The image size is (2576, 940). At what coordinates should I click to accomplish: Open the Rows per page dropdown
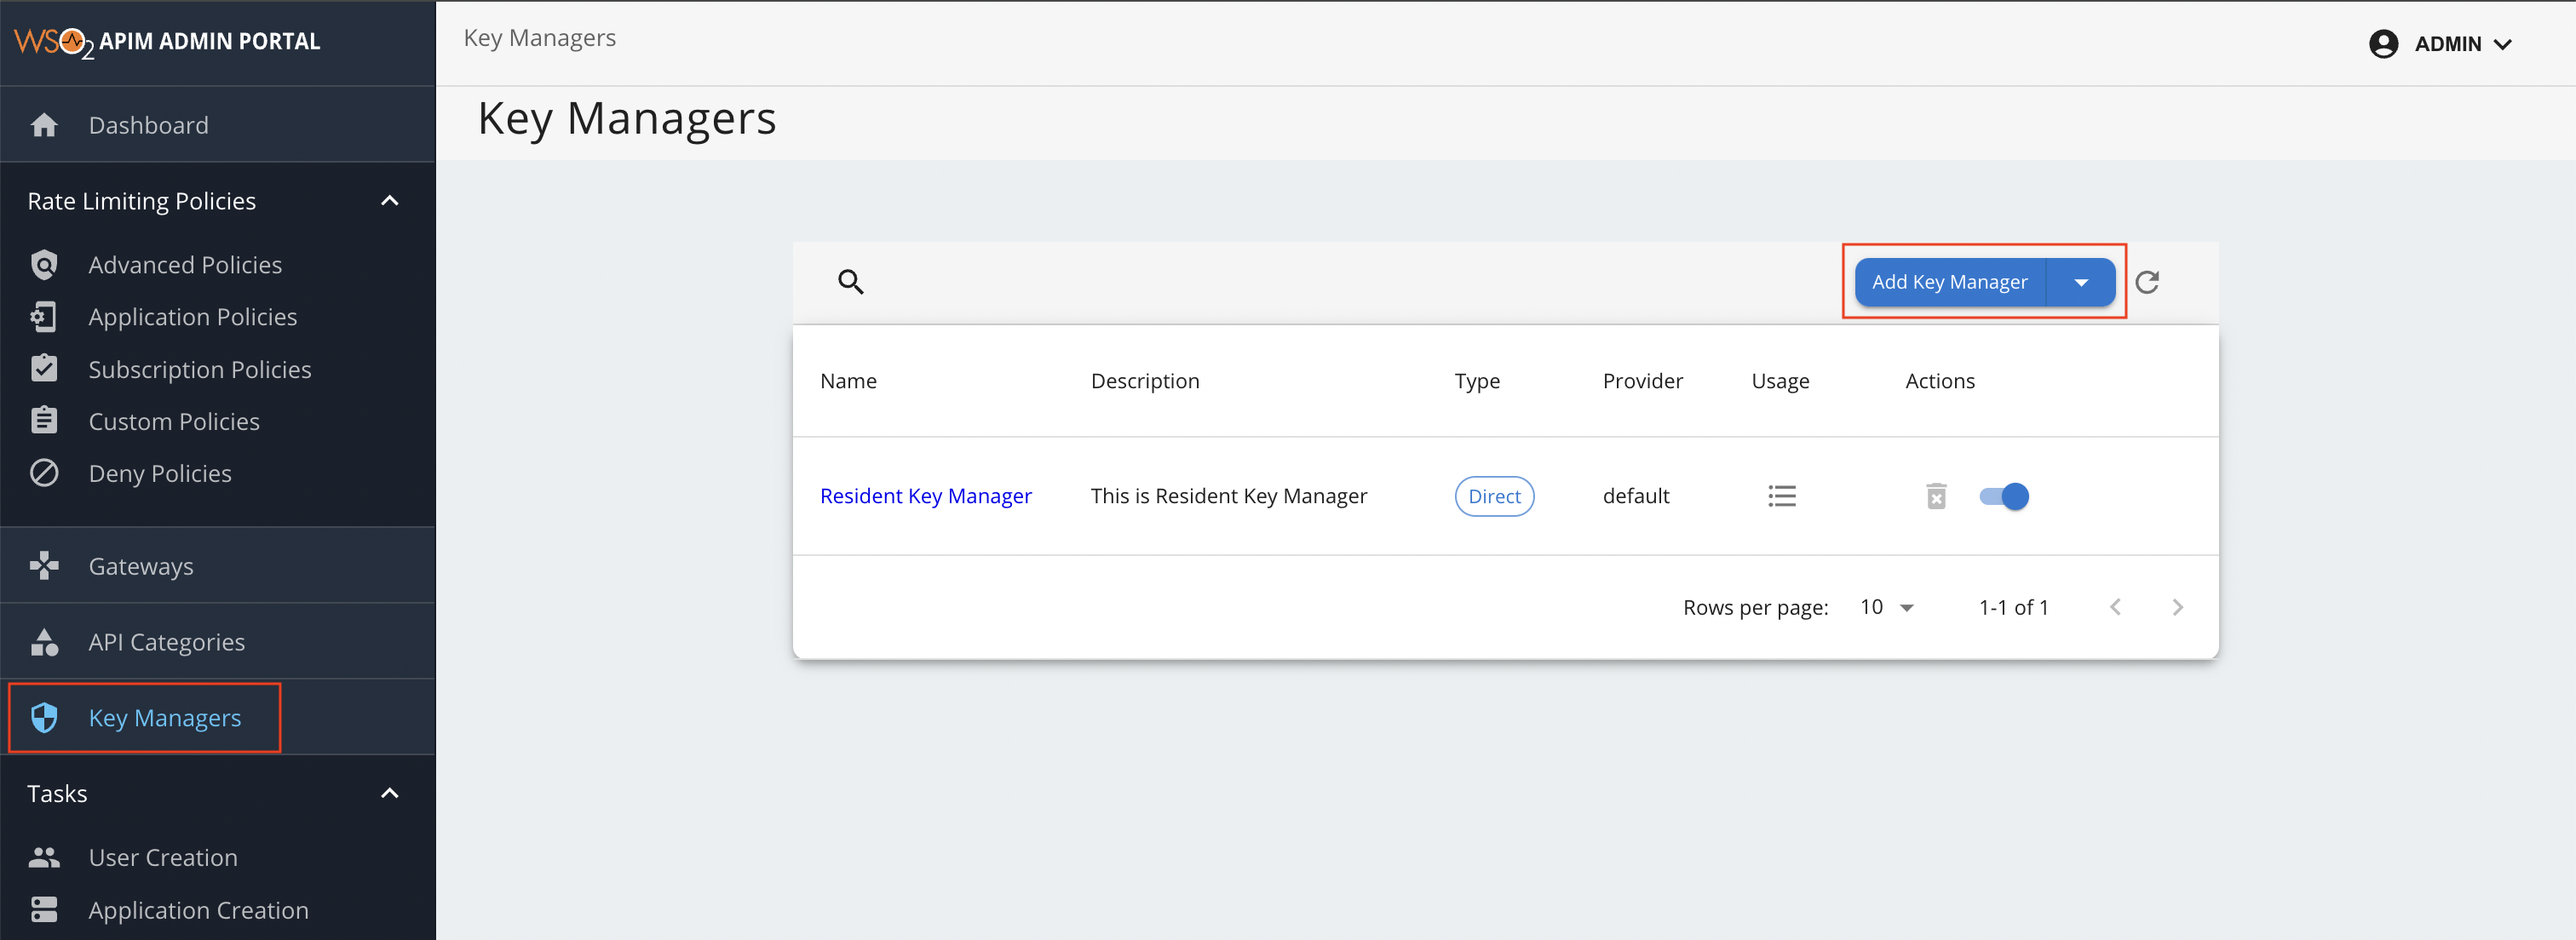coord(1885,606)
